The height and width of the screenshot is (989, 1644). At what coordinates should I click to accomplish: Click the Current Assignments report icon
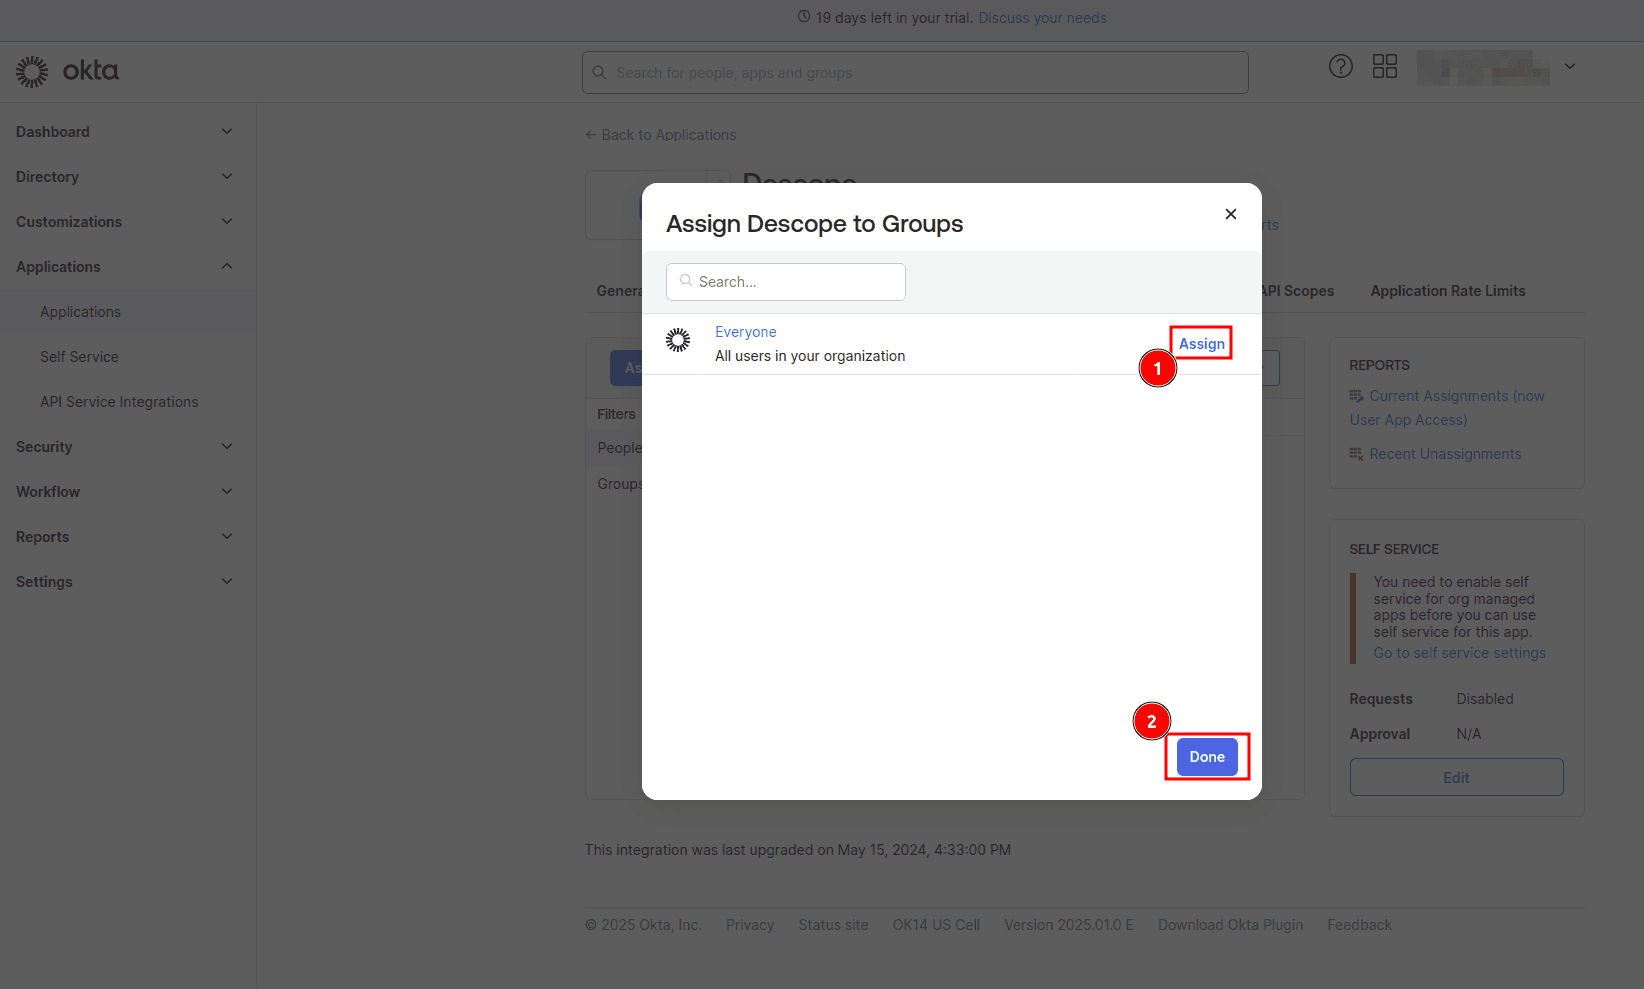(x=1356, y=396)
